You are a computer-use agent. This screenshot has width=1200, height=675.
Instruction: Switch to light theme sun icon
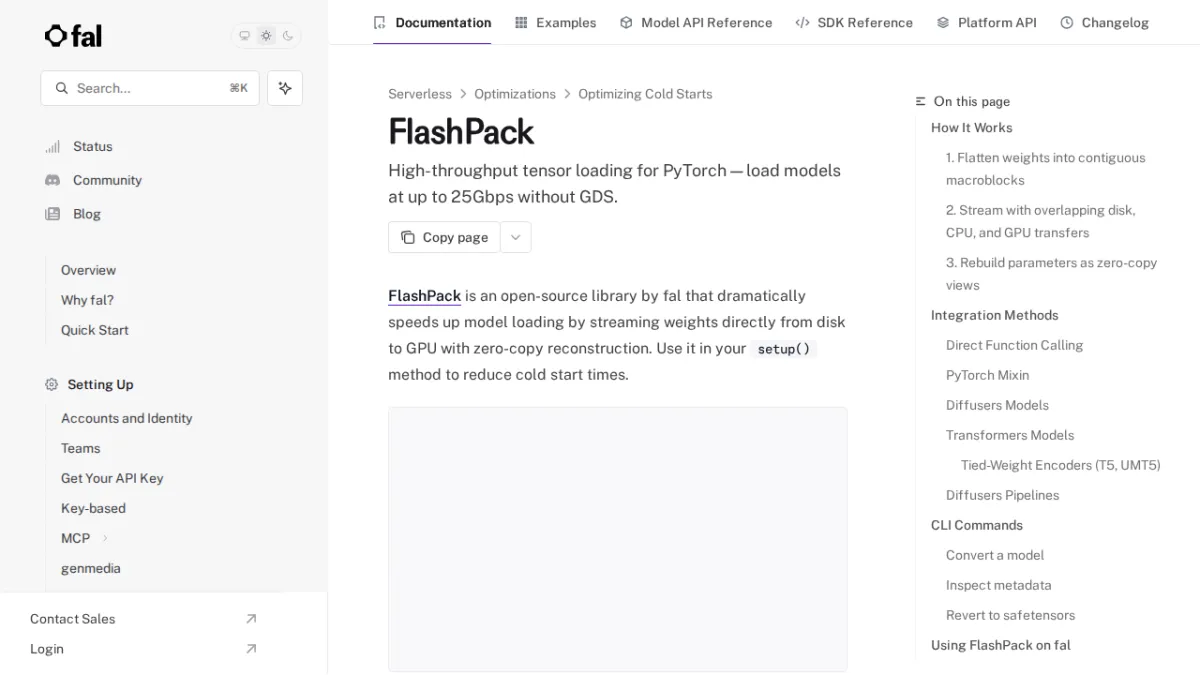click(266, 36)
